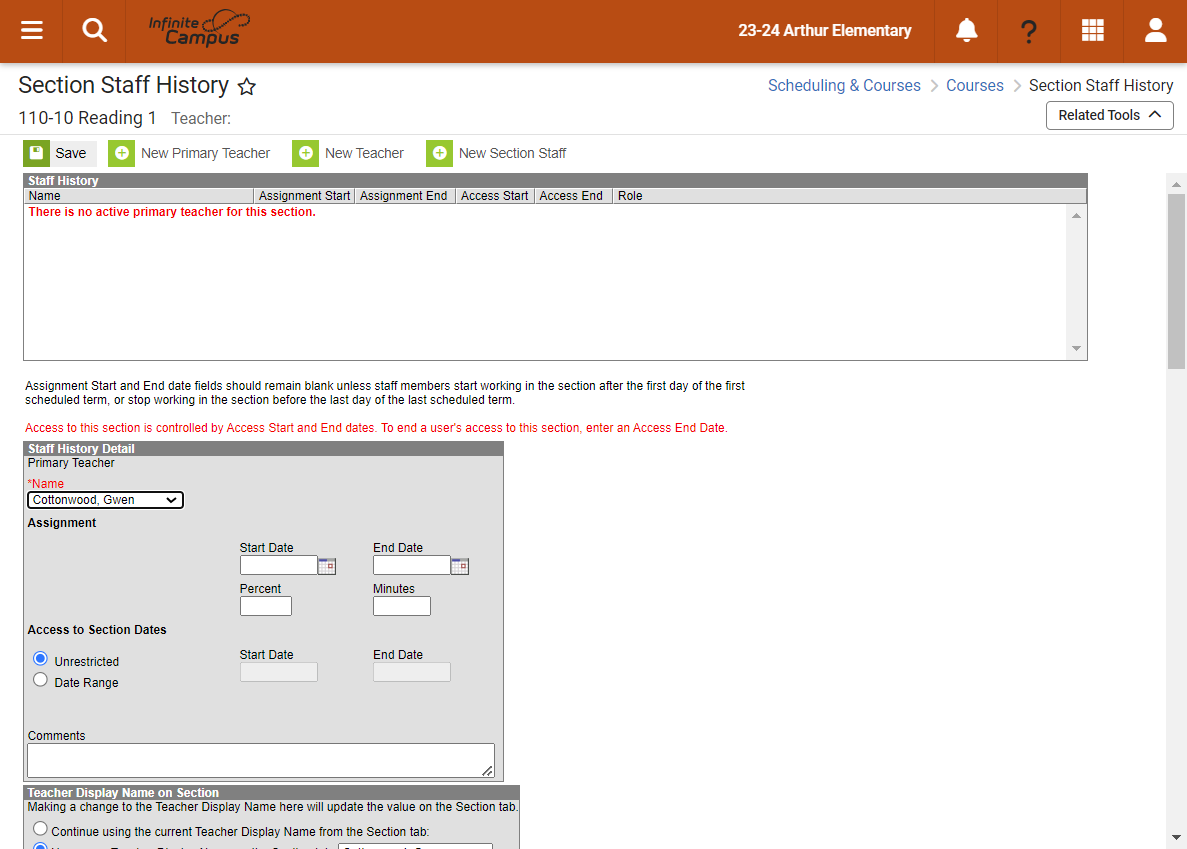Follow the Scheduling & Courses breadcrumb
The height and width of the screenshot is (849, 1187).
pyautogui.click(x=844, y=86)
